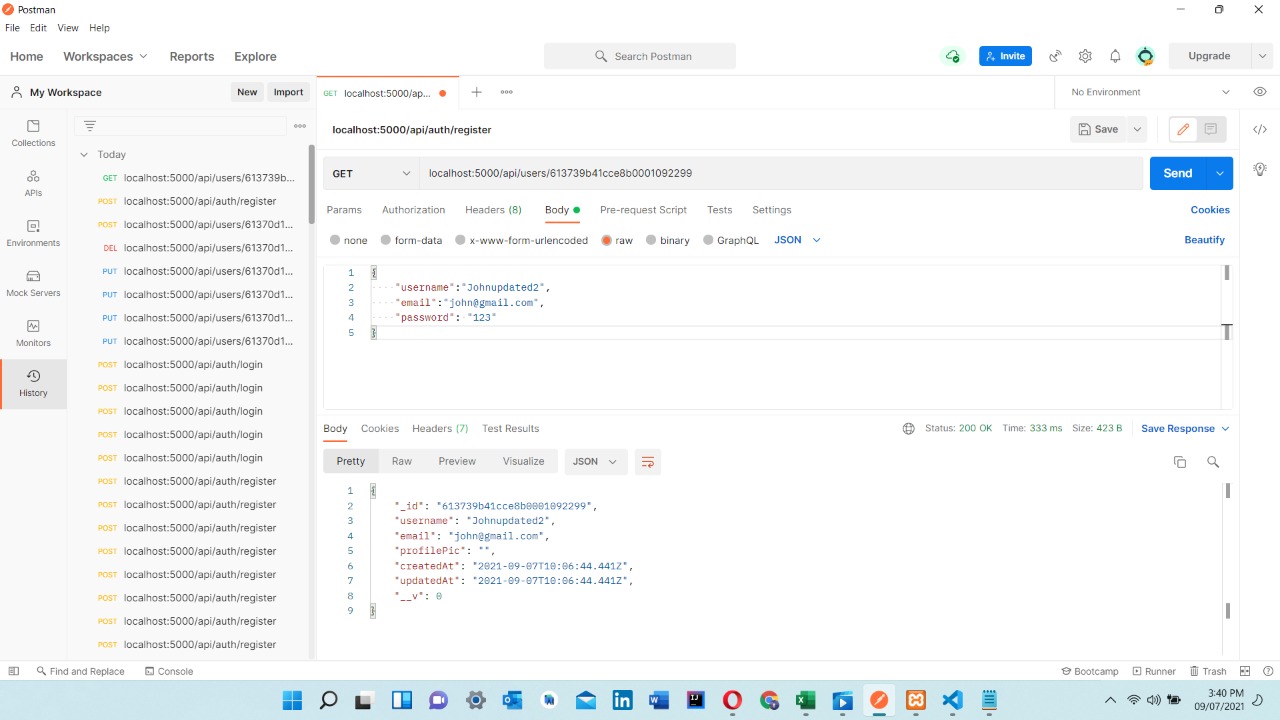Copy the response body with copy icon

point(1180,462)
